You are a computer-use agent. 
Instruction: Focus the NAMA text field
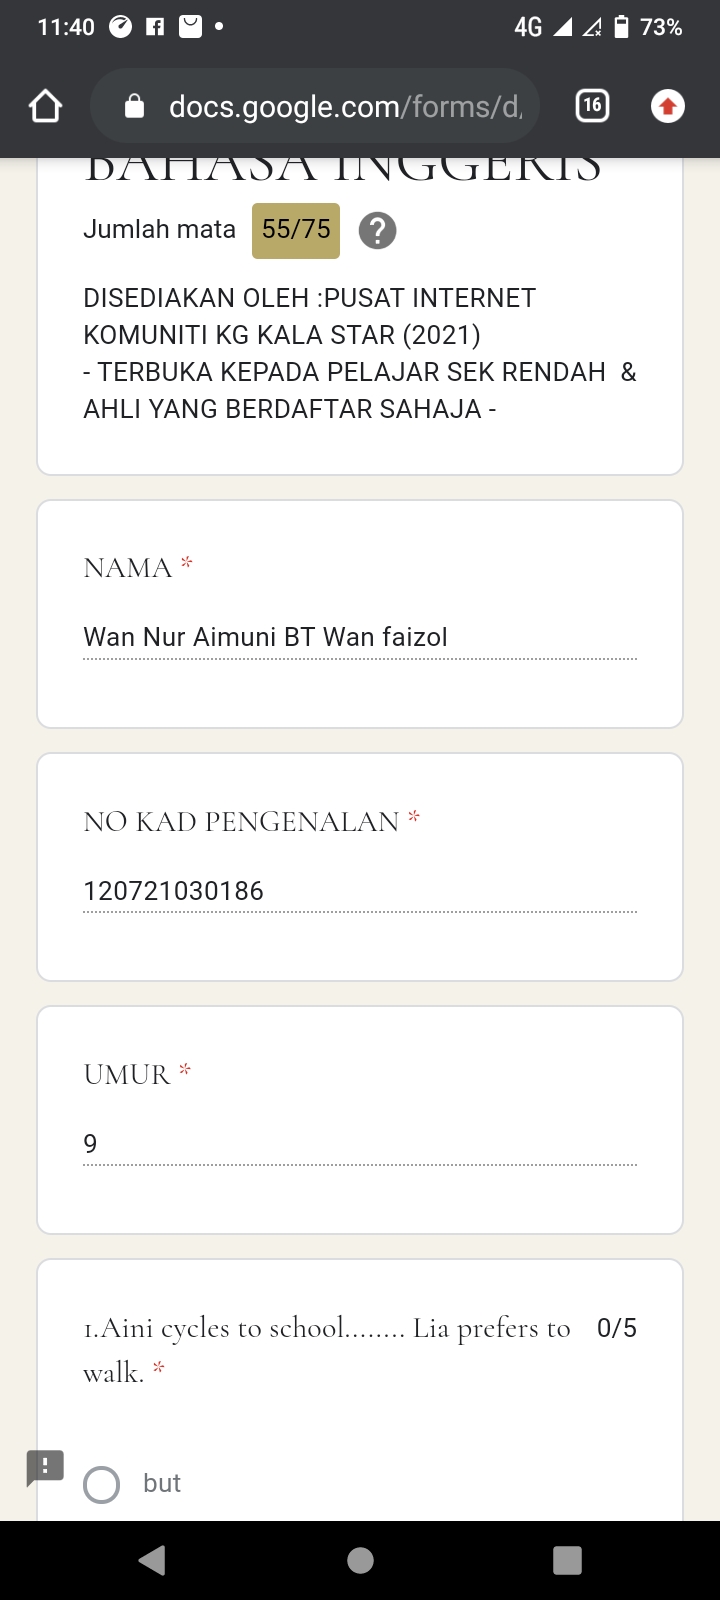359,637
